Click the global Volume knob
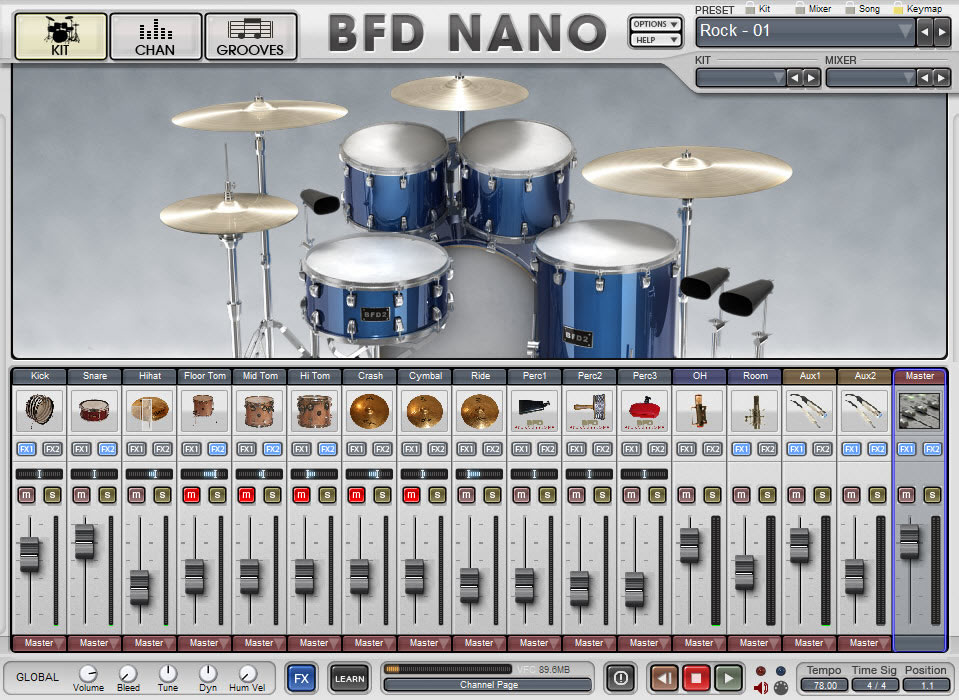The height and width of the screenshot is (700, 959). coord(88,674)
